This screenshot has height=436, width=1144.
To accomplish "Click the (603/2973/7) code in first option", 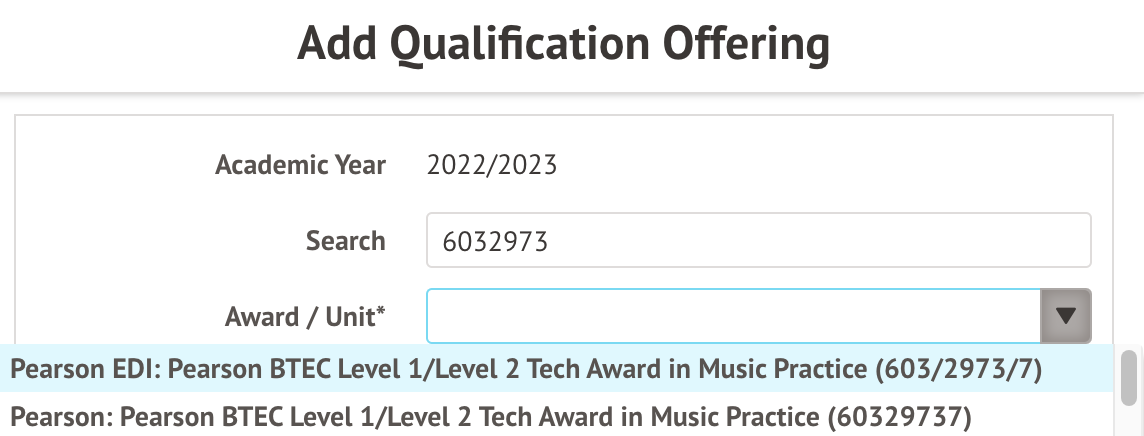I will (958, 370).
